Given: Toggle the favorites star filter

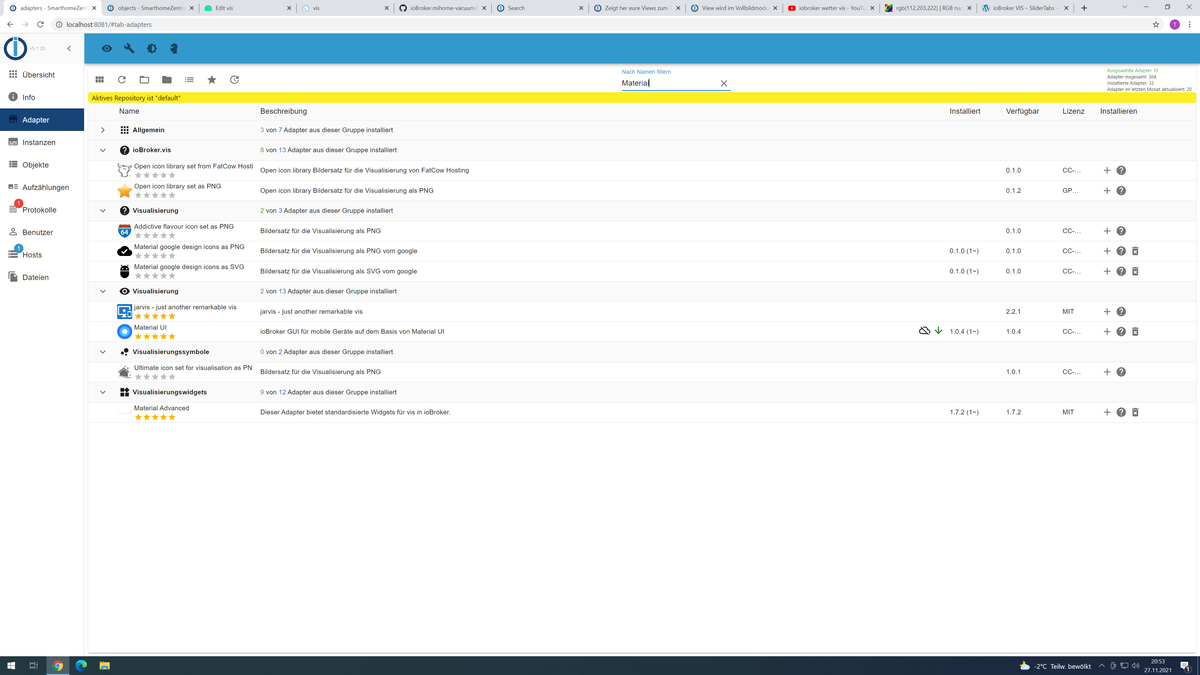Looking at the screenshot, I should [x=212, y=80].
